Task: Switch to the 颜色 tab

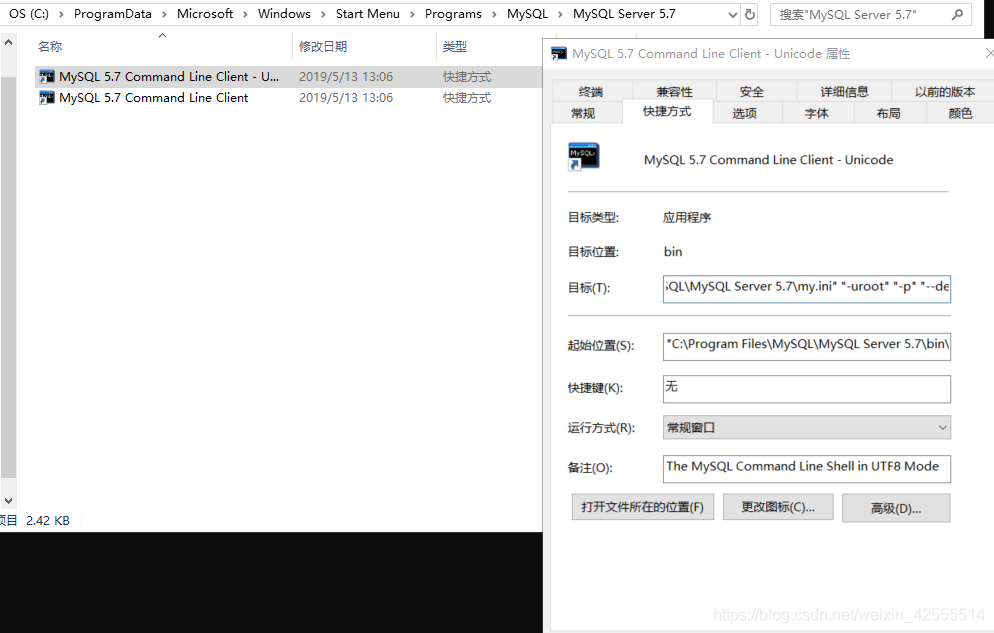Action: [960, 113]
